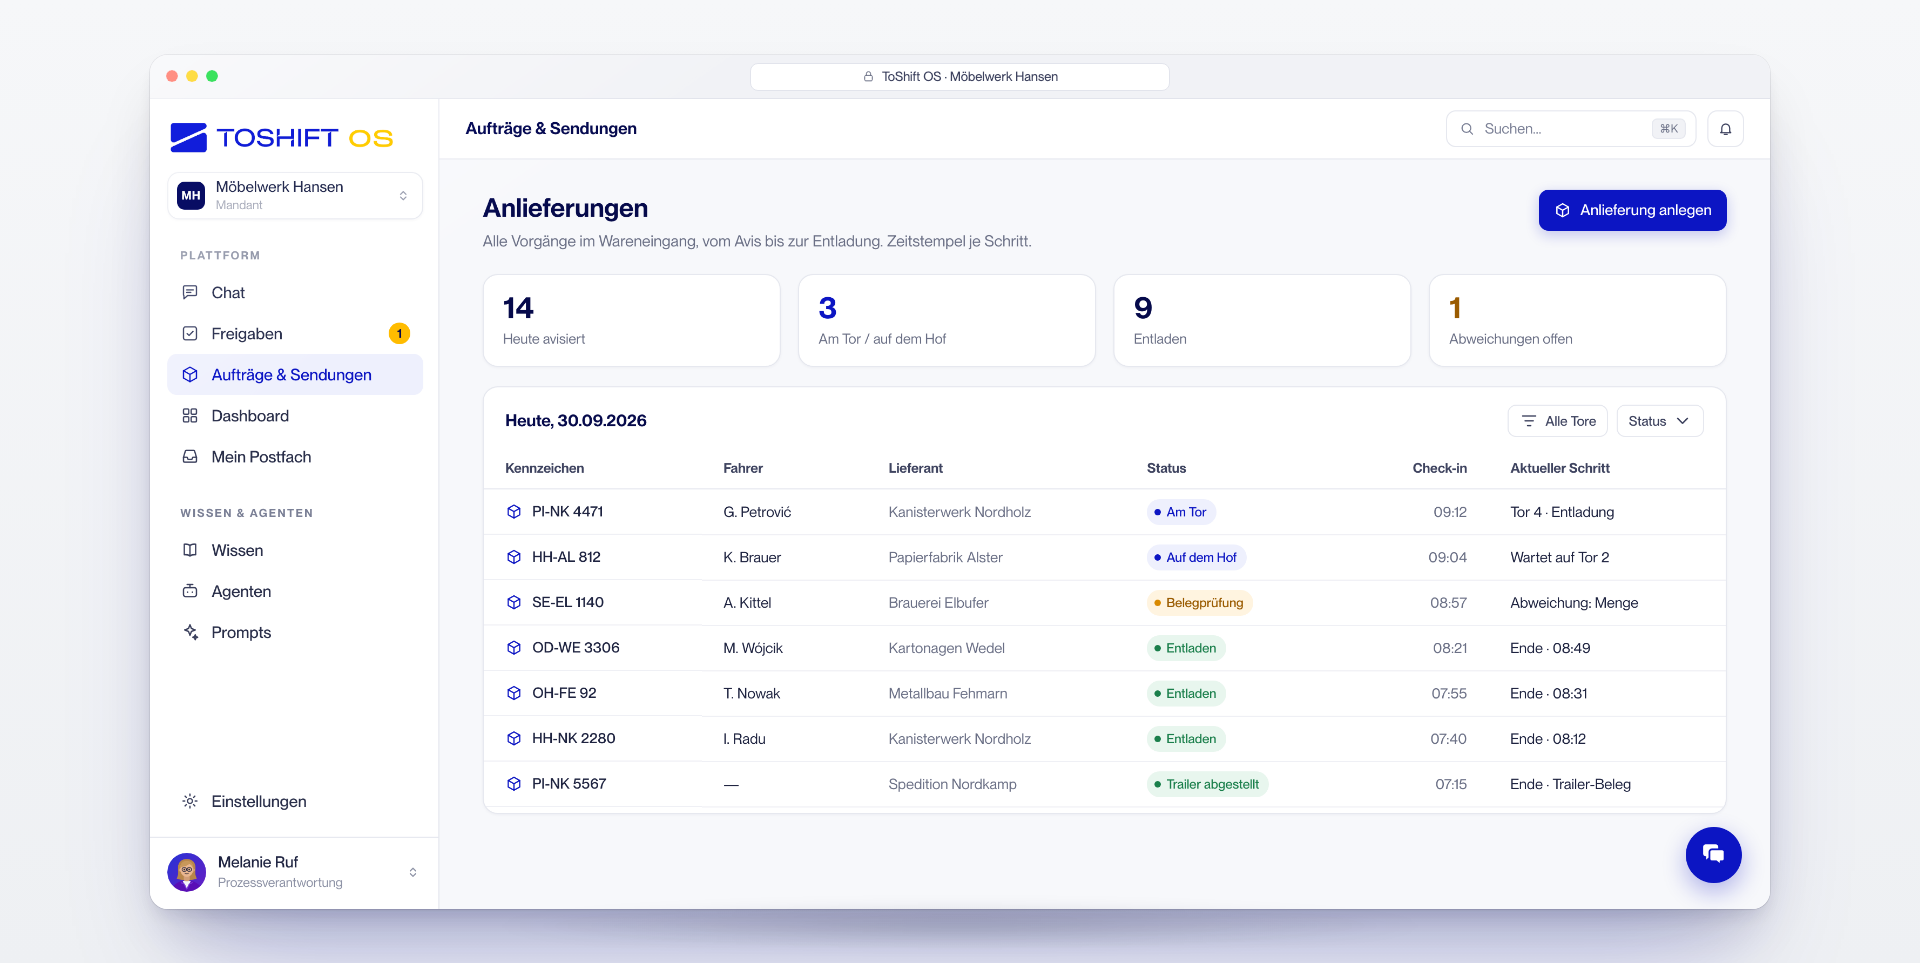Click the package icon beside PI-NK 5567
This screenshot has height=963, width=1920.
pyautogui.click(x=514, y=784)
